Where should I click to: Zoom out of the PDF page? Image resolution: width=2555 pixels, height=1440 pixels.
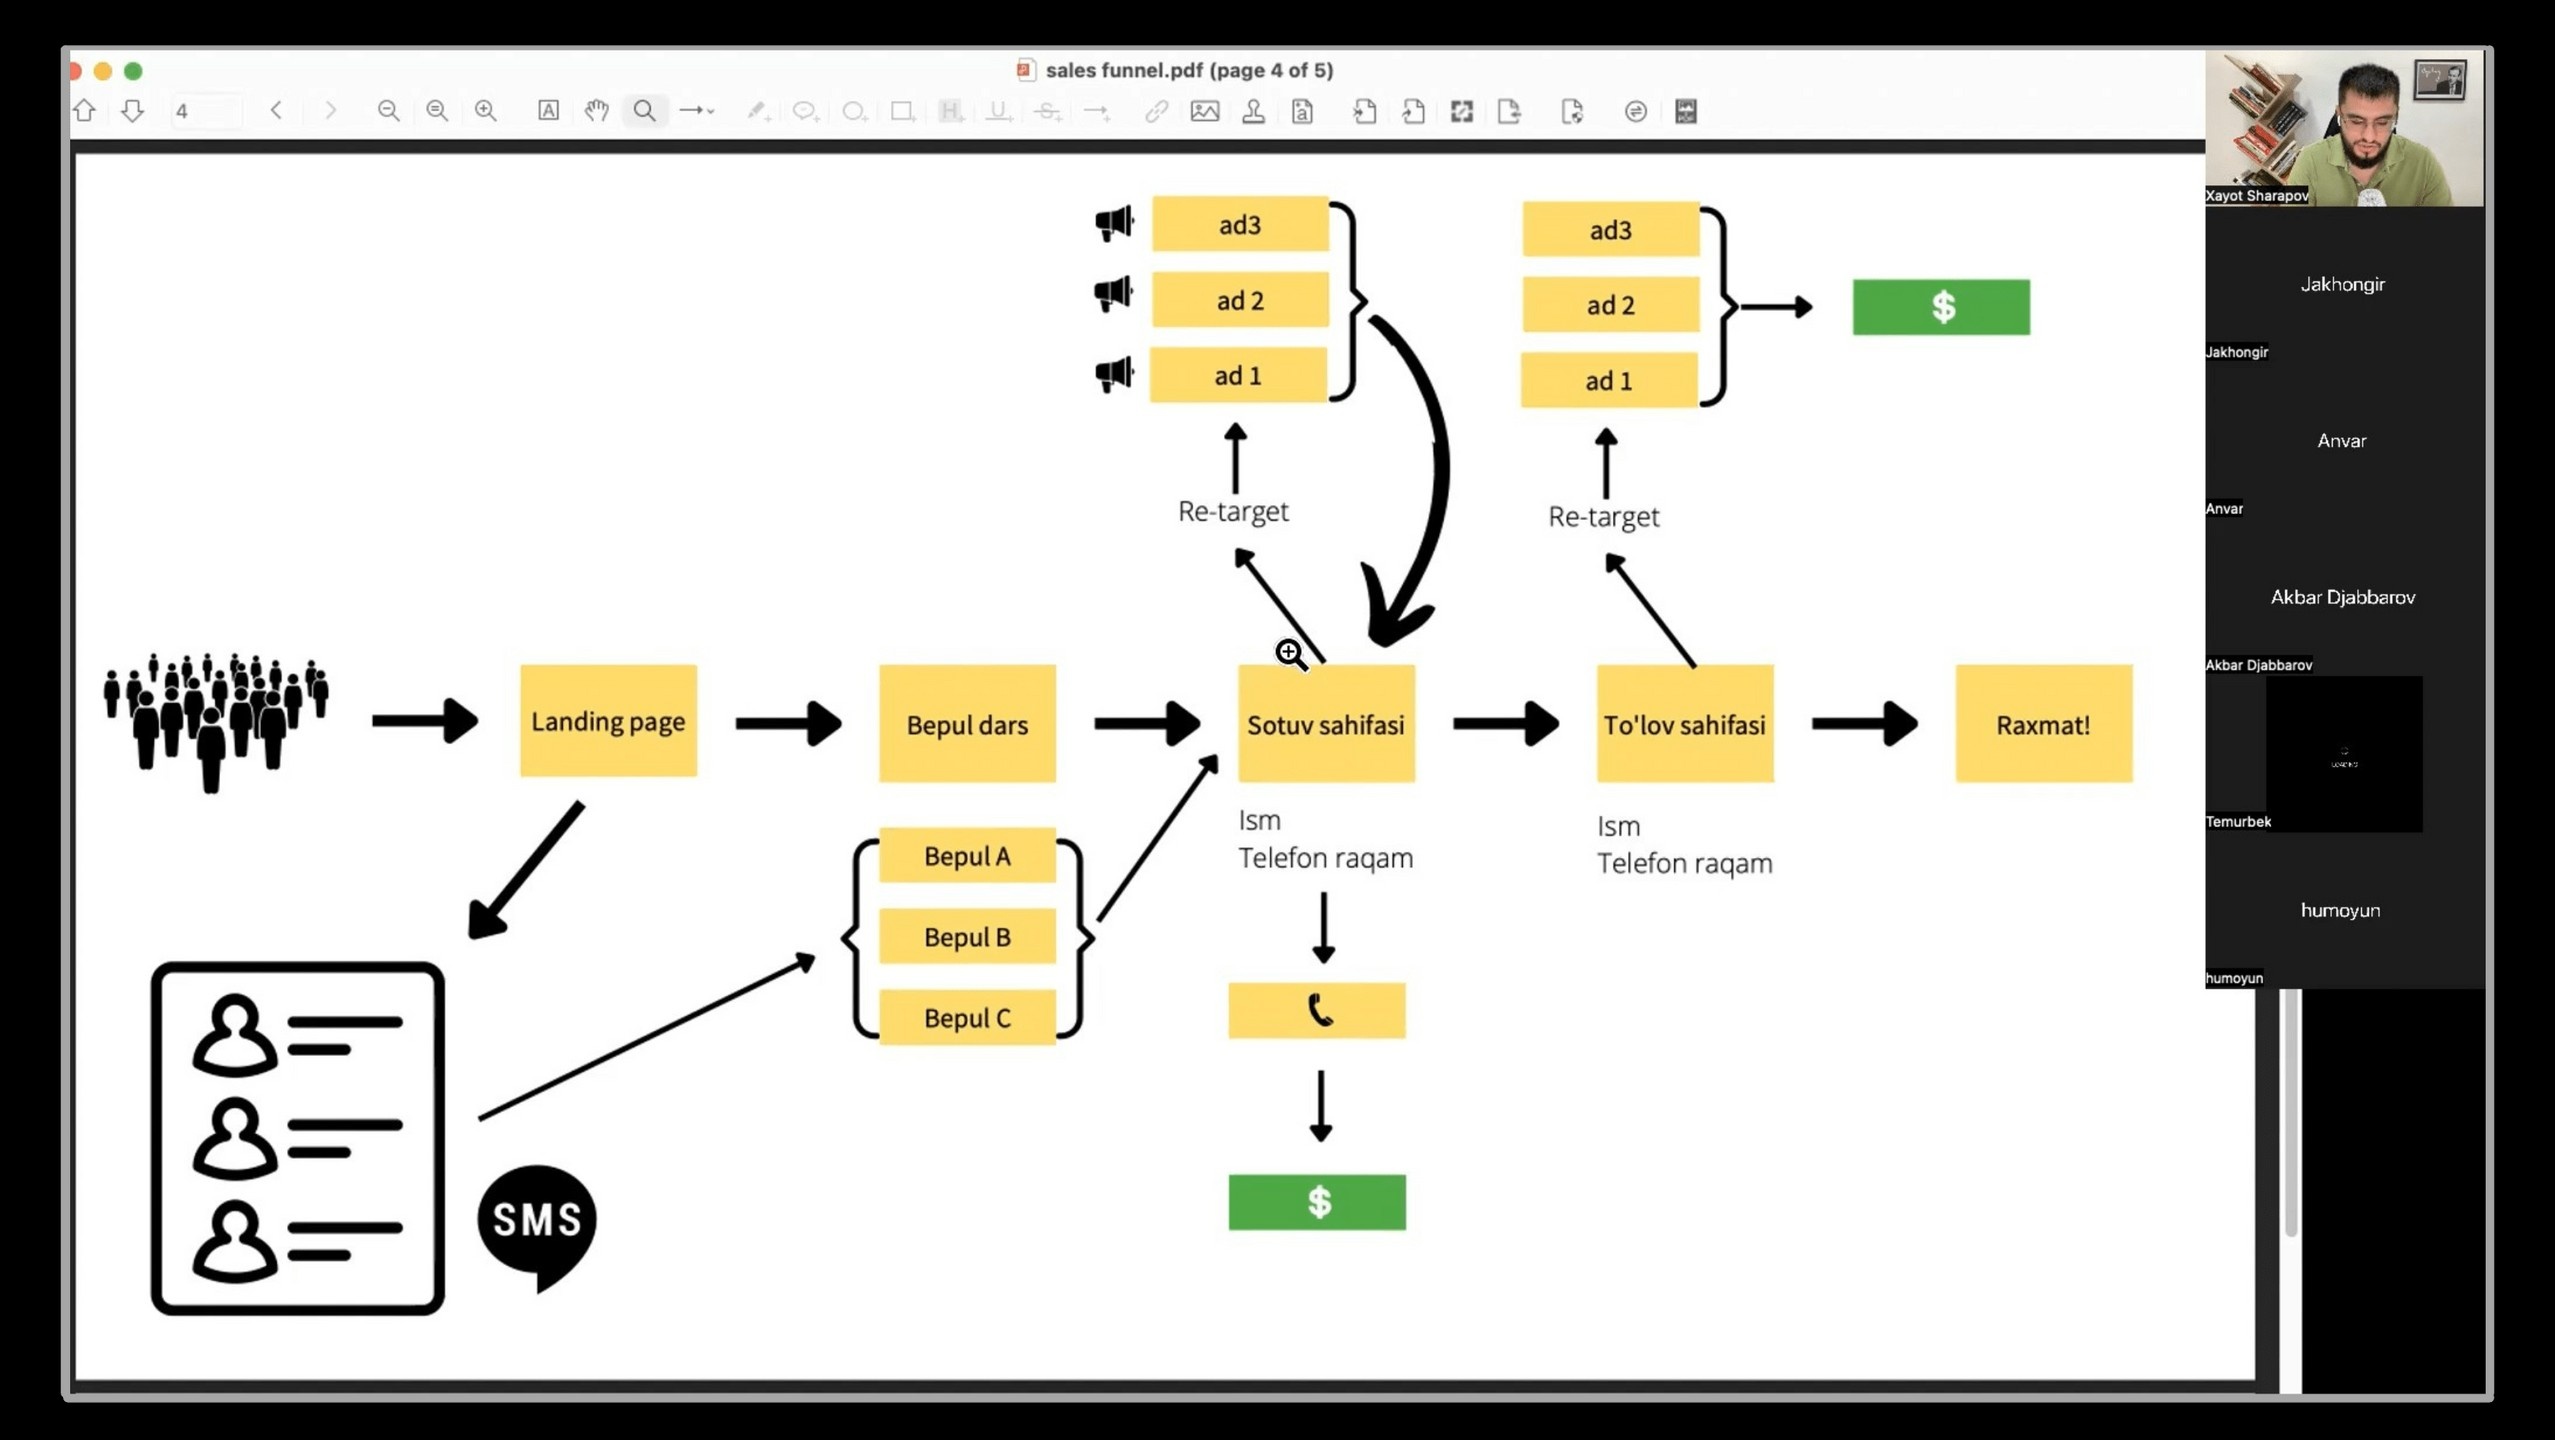(388, 111)
